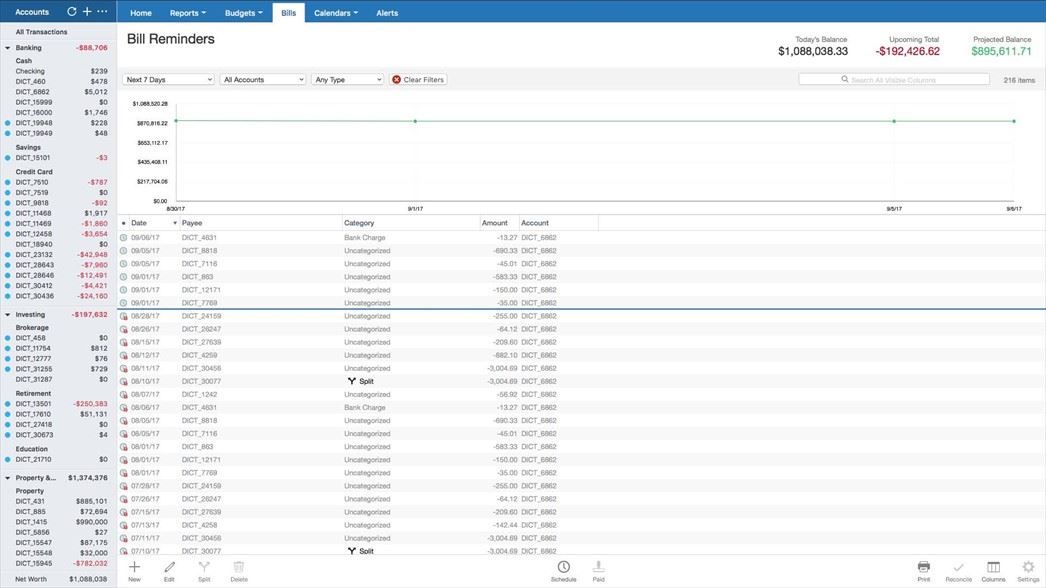The image size is (1046, 588).
Task: Open the Settings gear icon
Action: coord(1028,567)
